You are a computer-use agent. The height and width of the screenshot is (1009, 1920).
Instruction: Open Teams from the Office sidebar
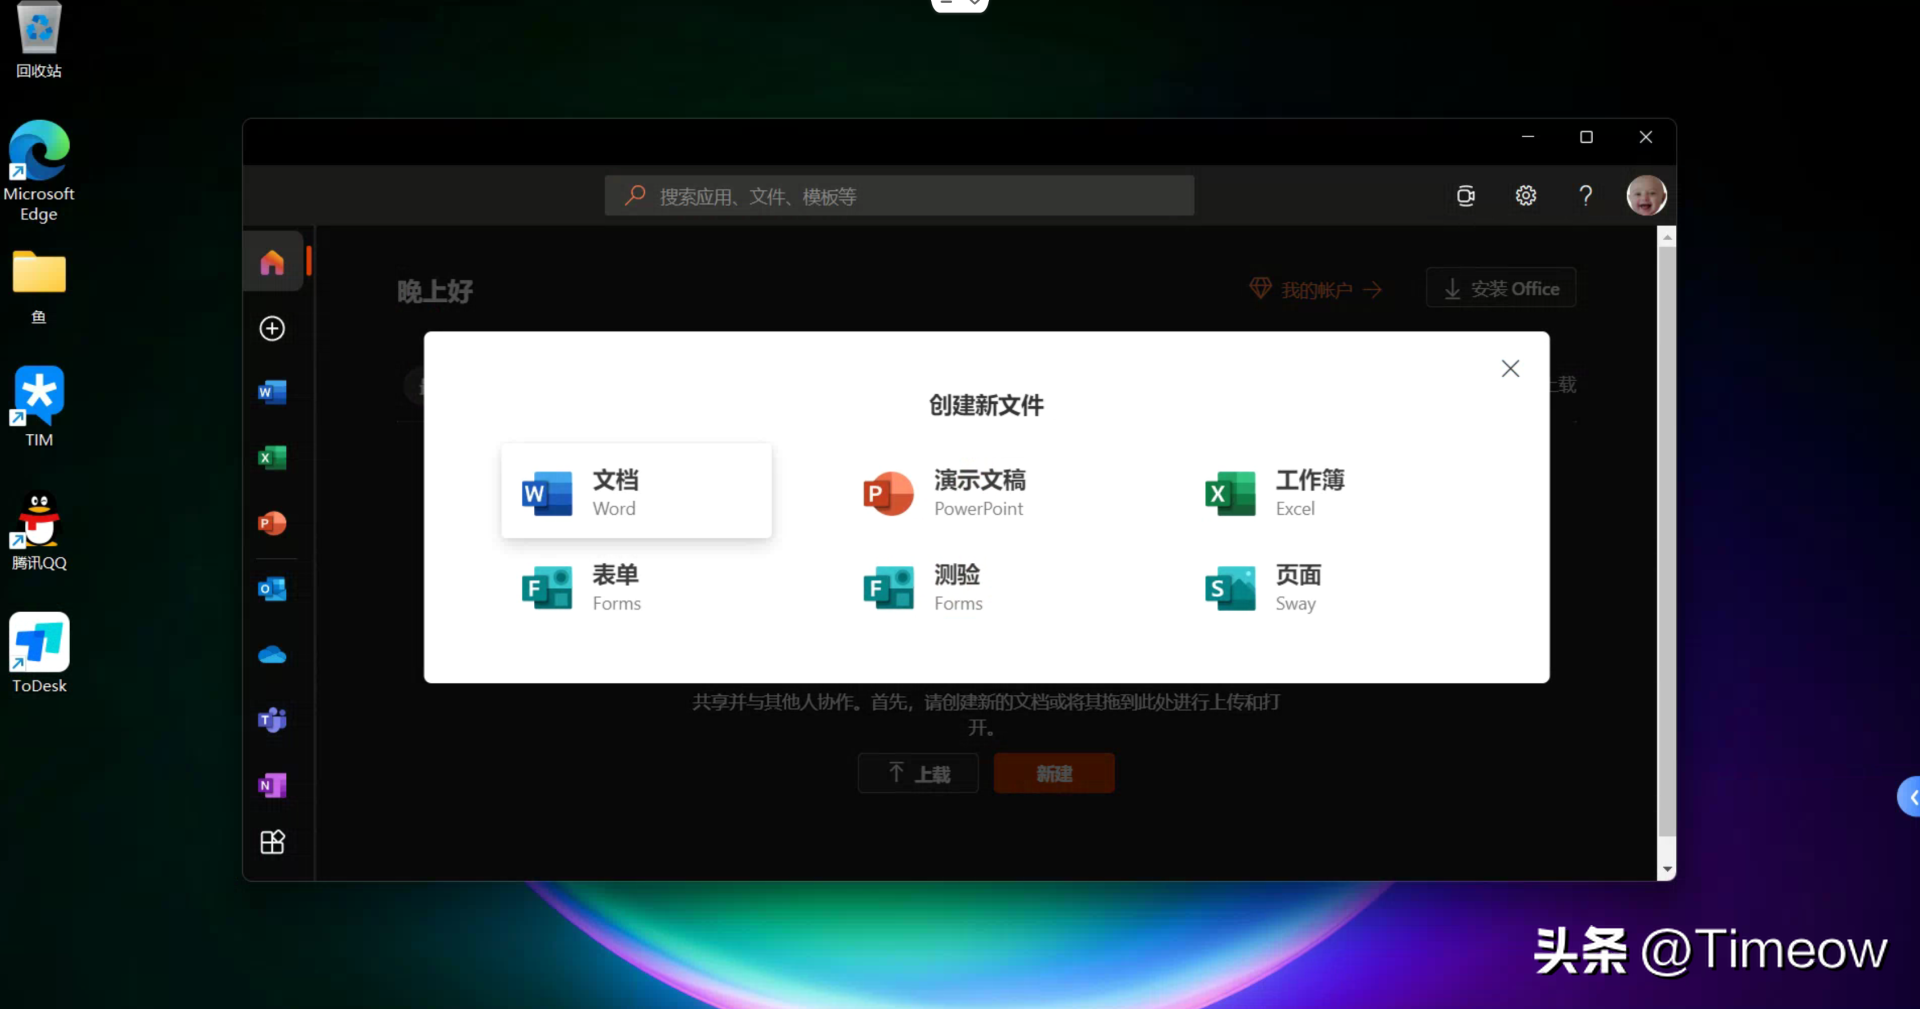point(272,720)
